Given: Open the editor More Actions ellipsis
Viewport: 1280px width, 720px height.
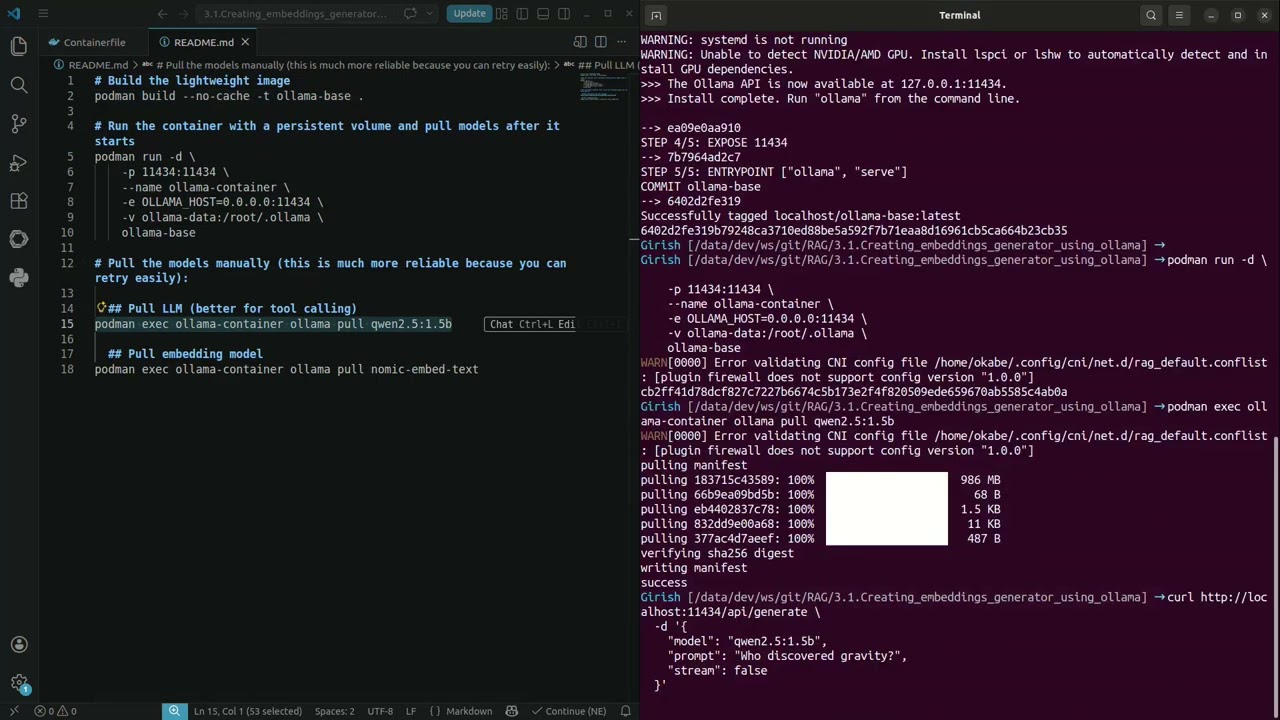Looking at the screenshot, I should 622,42.
